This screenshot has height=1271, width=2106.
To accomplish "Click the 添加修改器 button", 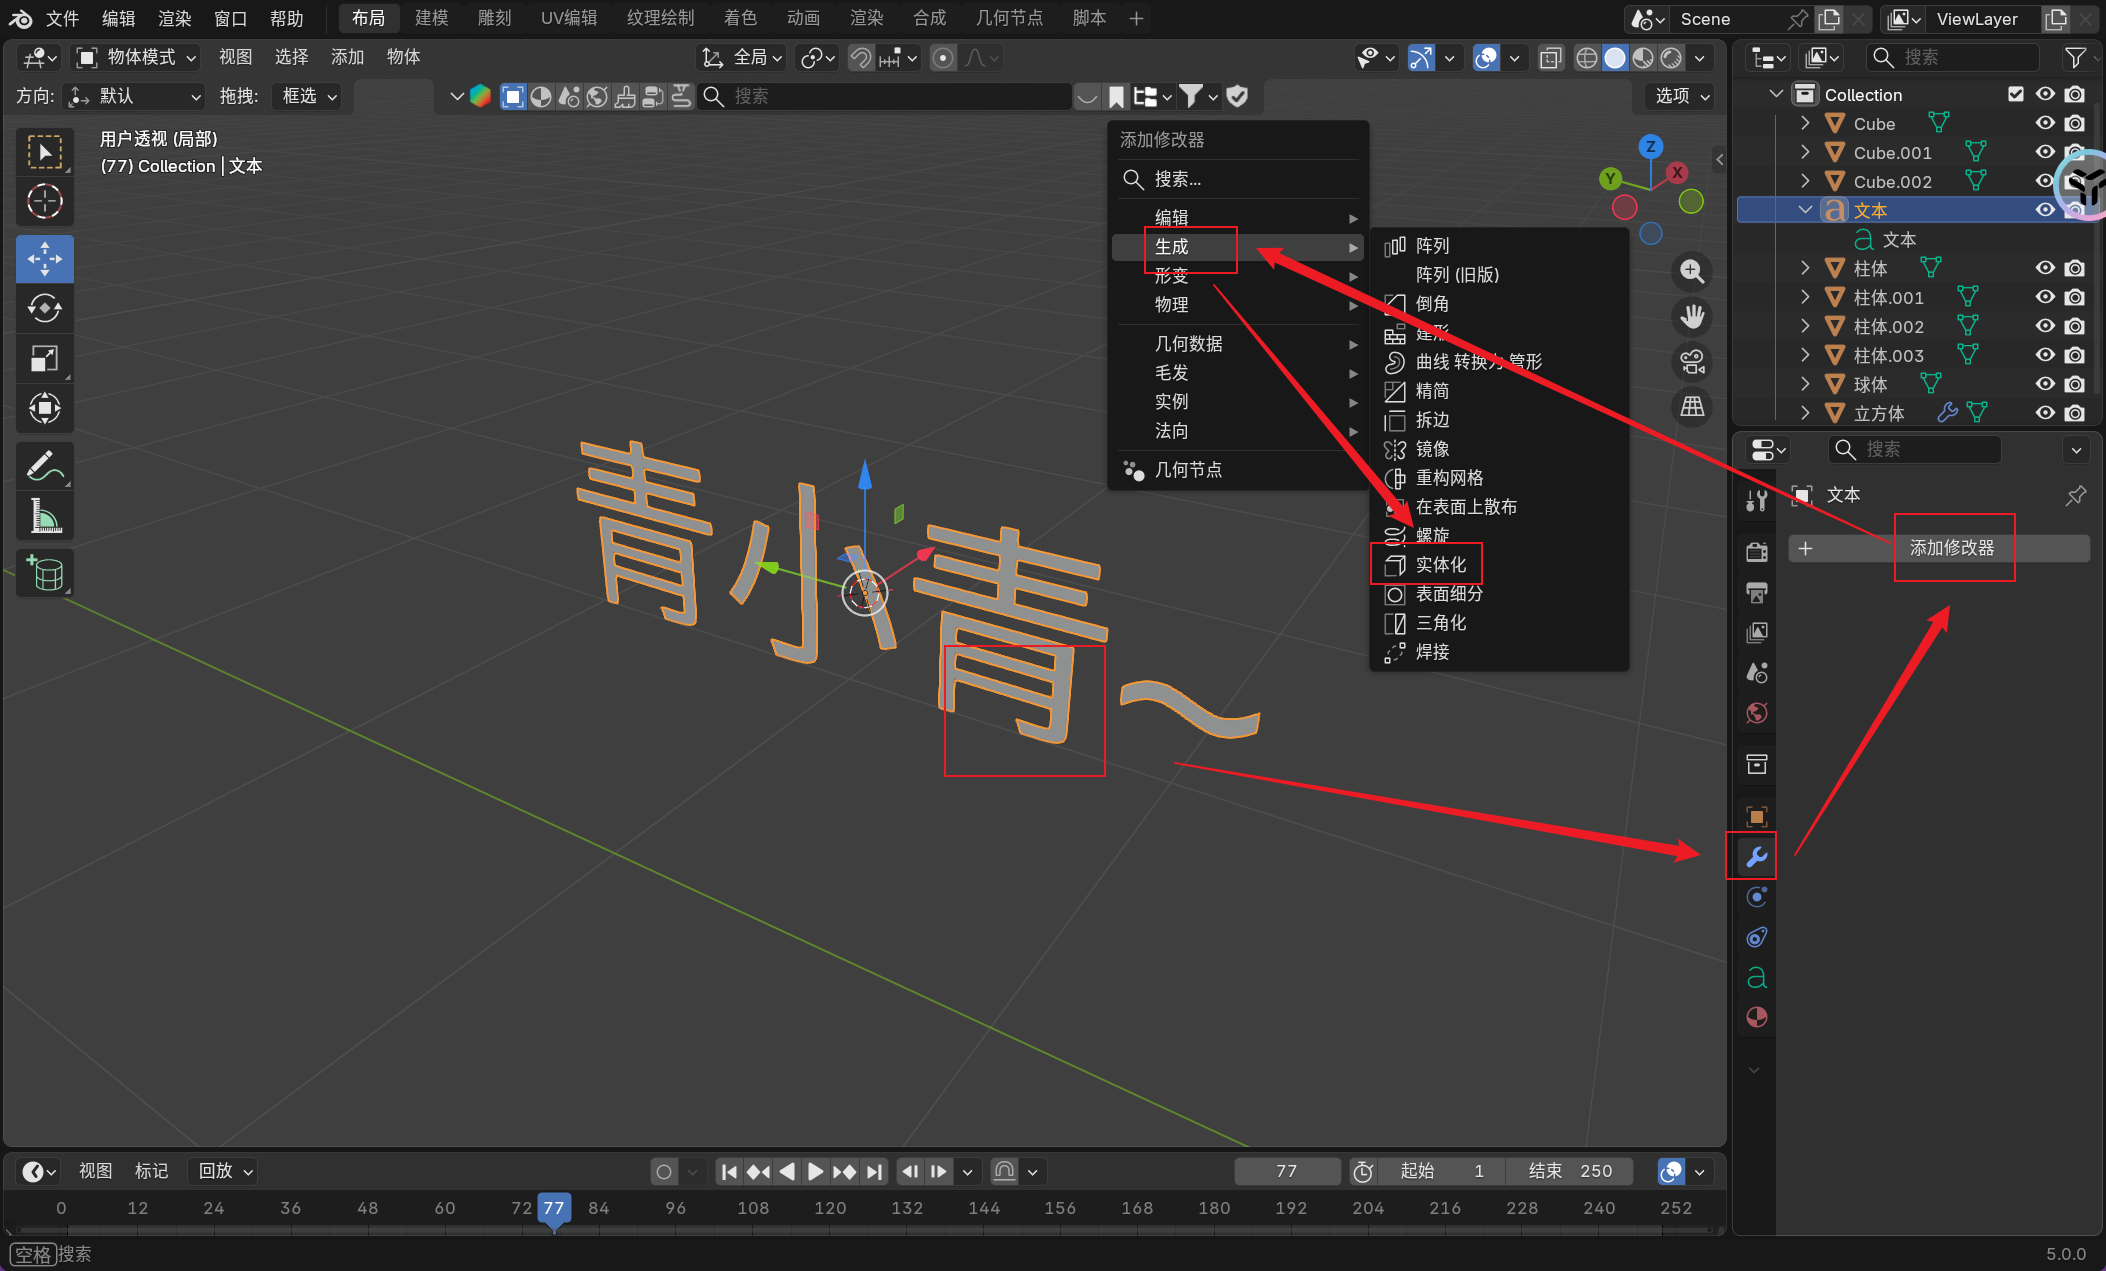I will click(1951, 548).
